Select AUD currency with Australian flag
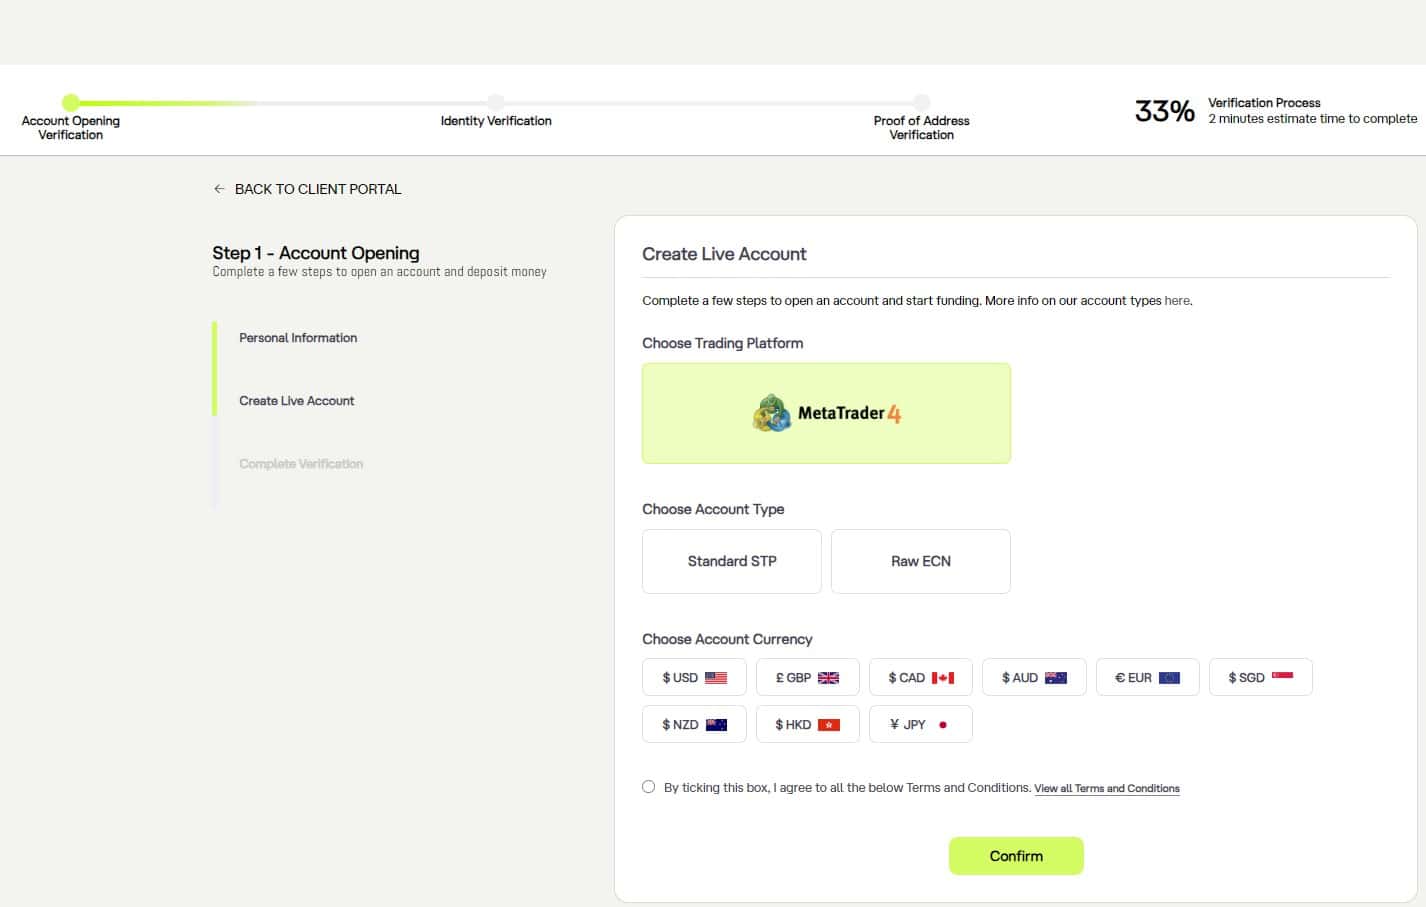This screenshot has width=1426, height=907. pyautogui.click(x=1034, y=677)
